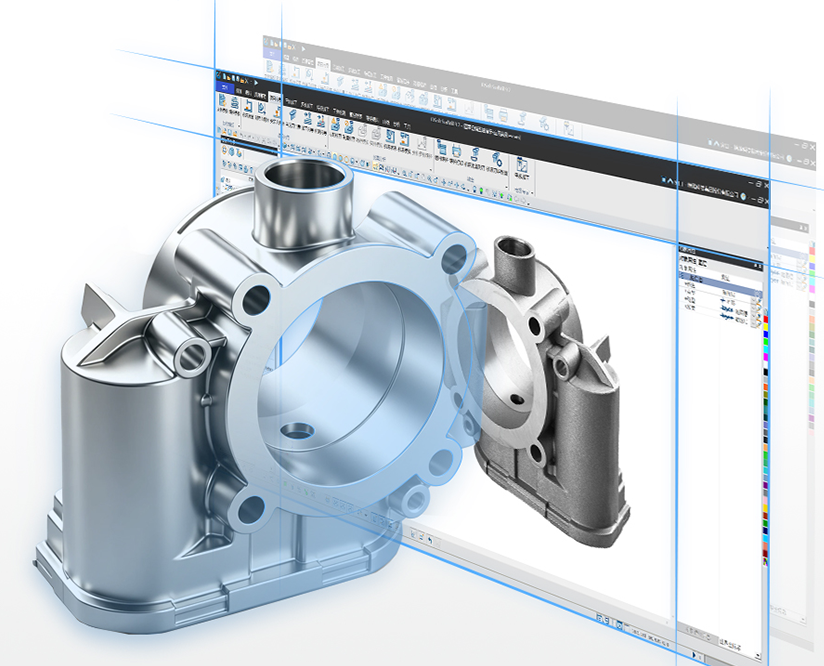The width and height of the screenshot is (824, 666).
Task: Open the blue highlighted file tab in front window
Action: point(225,87)
